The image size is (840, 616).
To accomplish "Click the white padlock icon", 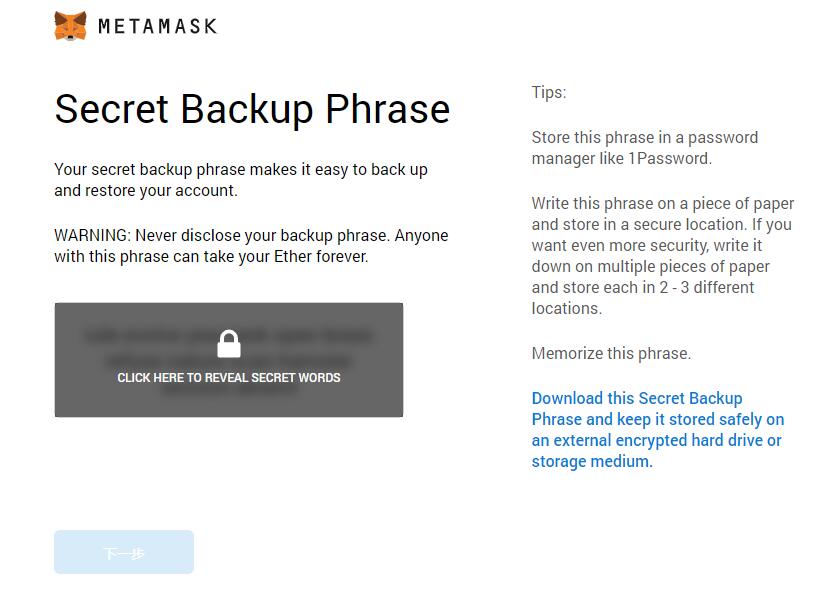I will click(229, 344).
